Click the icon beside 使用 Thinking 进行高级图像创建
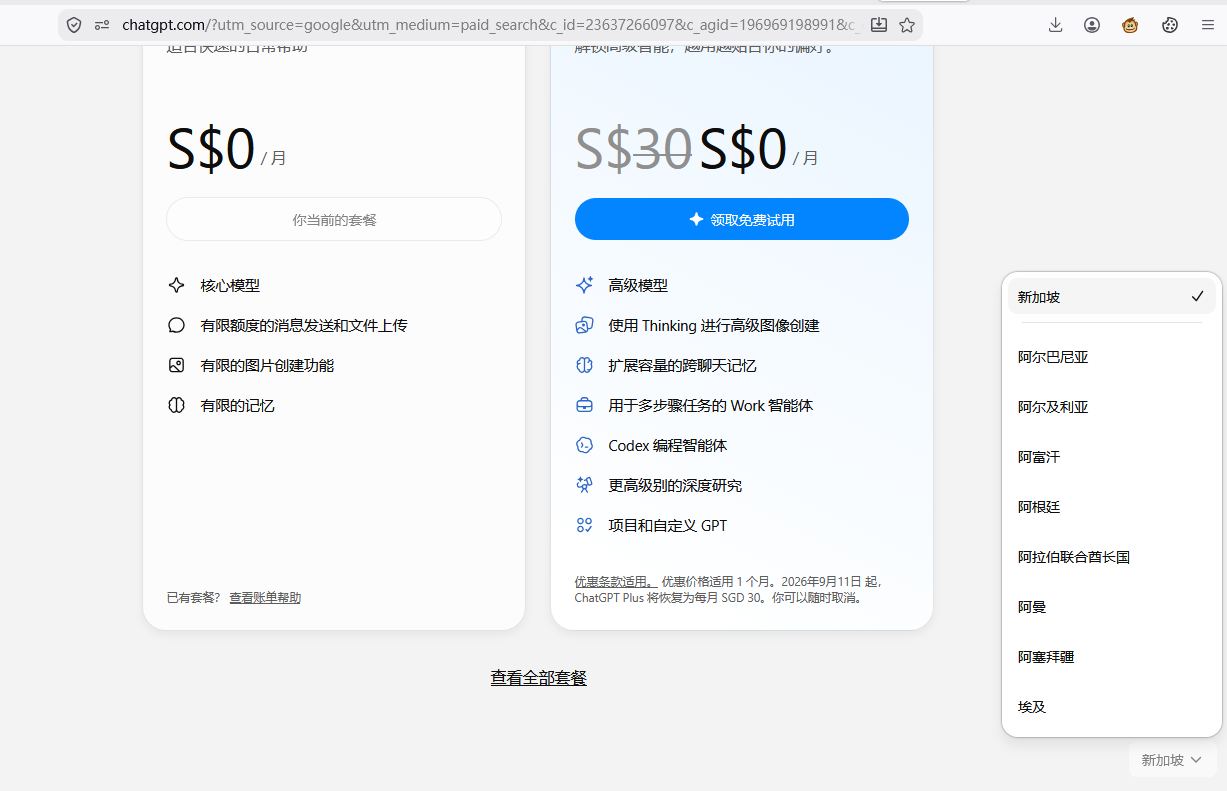Viewport: 1227px width, 791px height. 585,325
